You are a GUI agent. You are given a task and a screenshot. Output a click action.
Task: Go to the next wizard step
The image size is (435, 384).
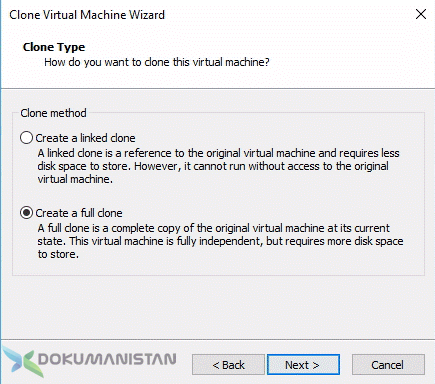[303, 365]
